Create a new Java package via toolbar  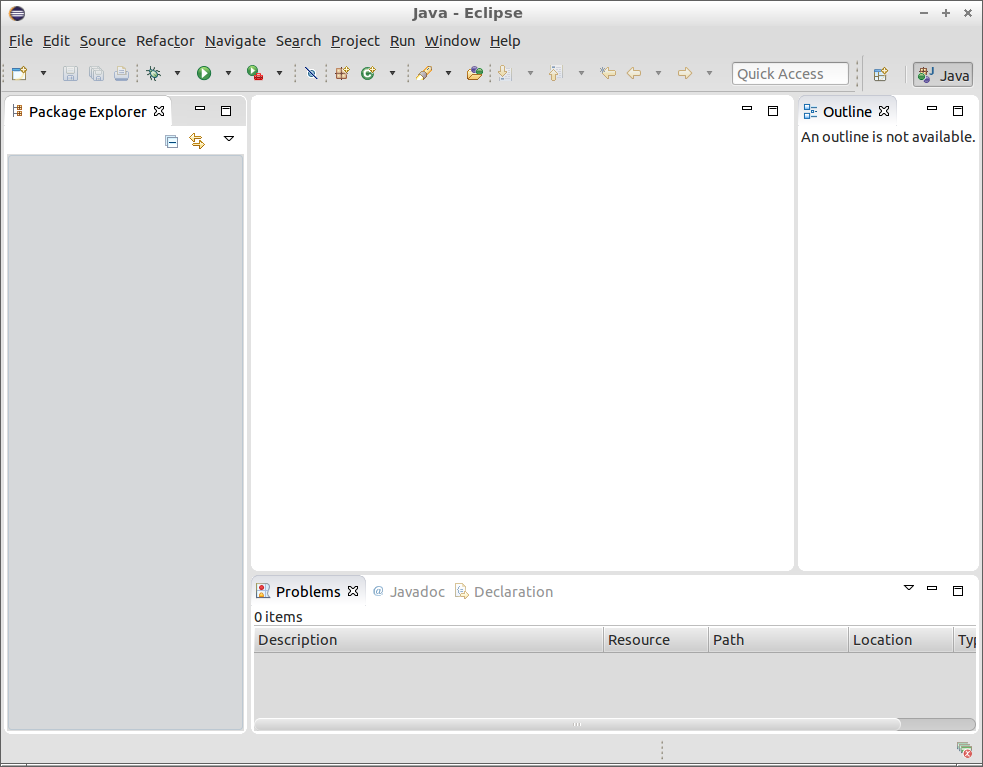tap(342, 73)
